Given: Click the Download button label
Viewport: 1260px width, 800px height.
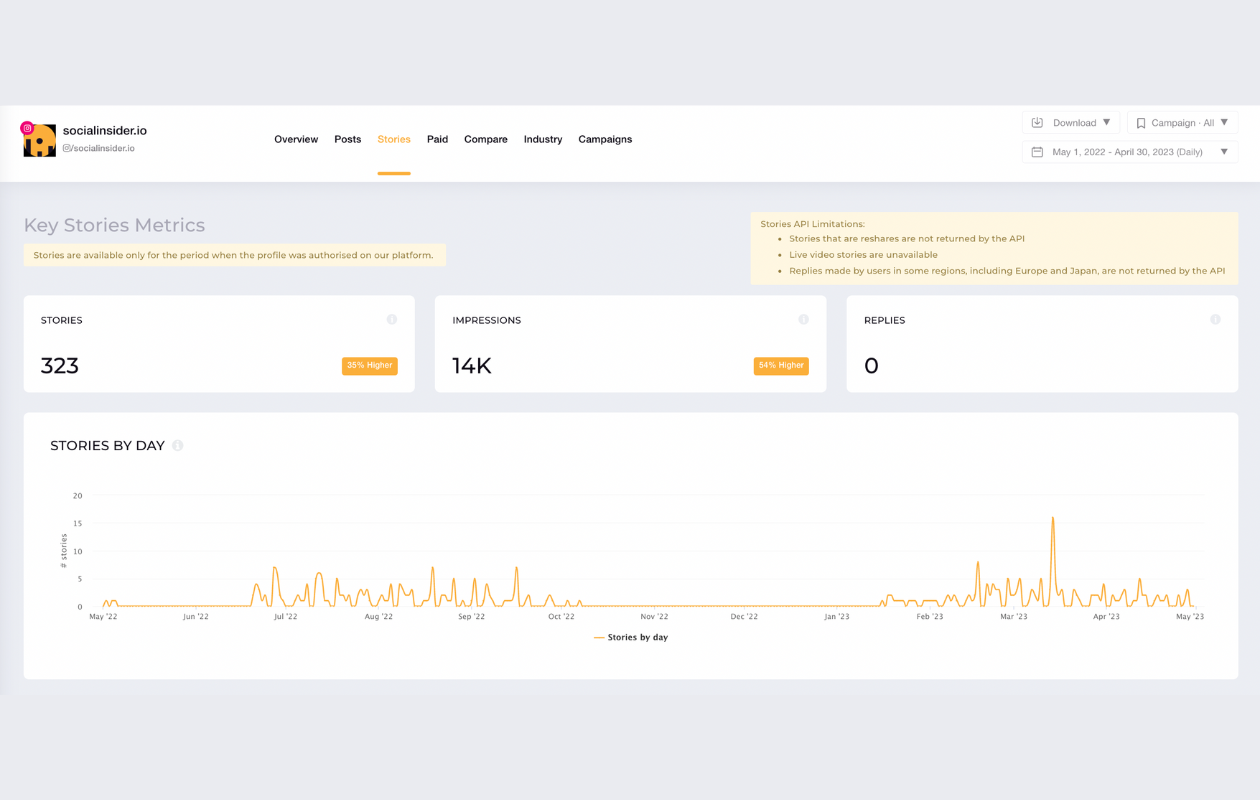Looking at the screenshot, I should pyautogui.click(x=1075, y=123).
